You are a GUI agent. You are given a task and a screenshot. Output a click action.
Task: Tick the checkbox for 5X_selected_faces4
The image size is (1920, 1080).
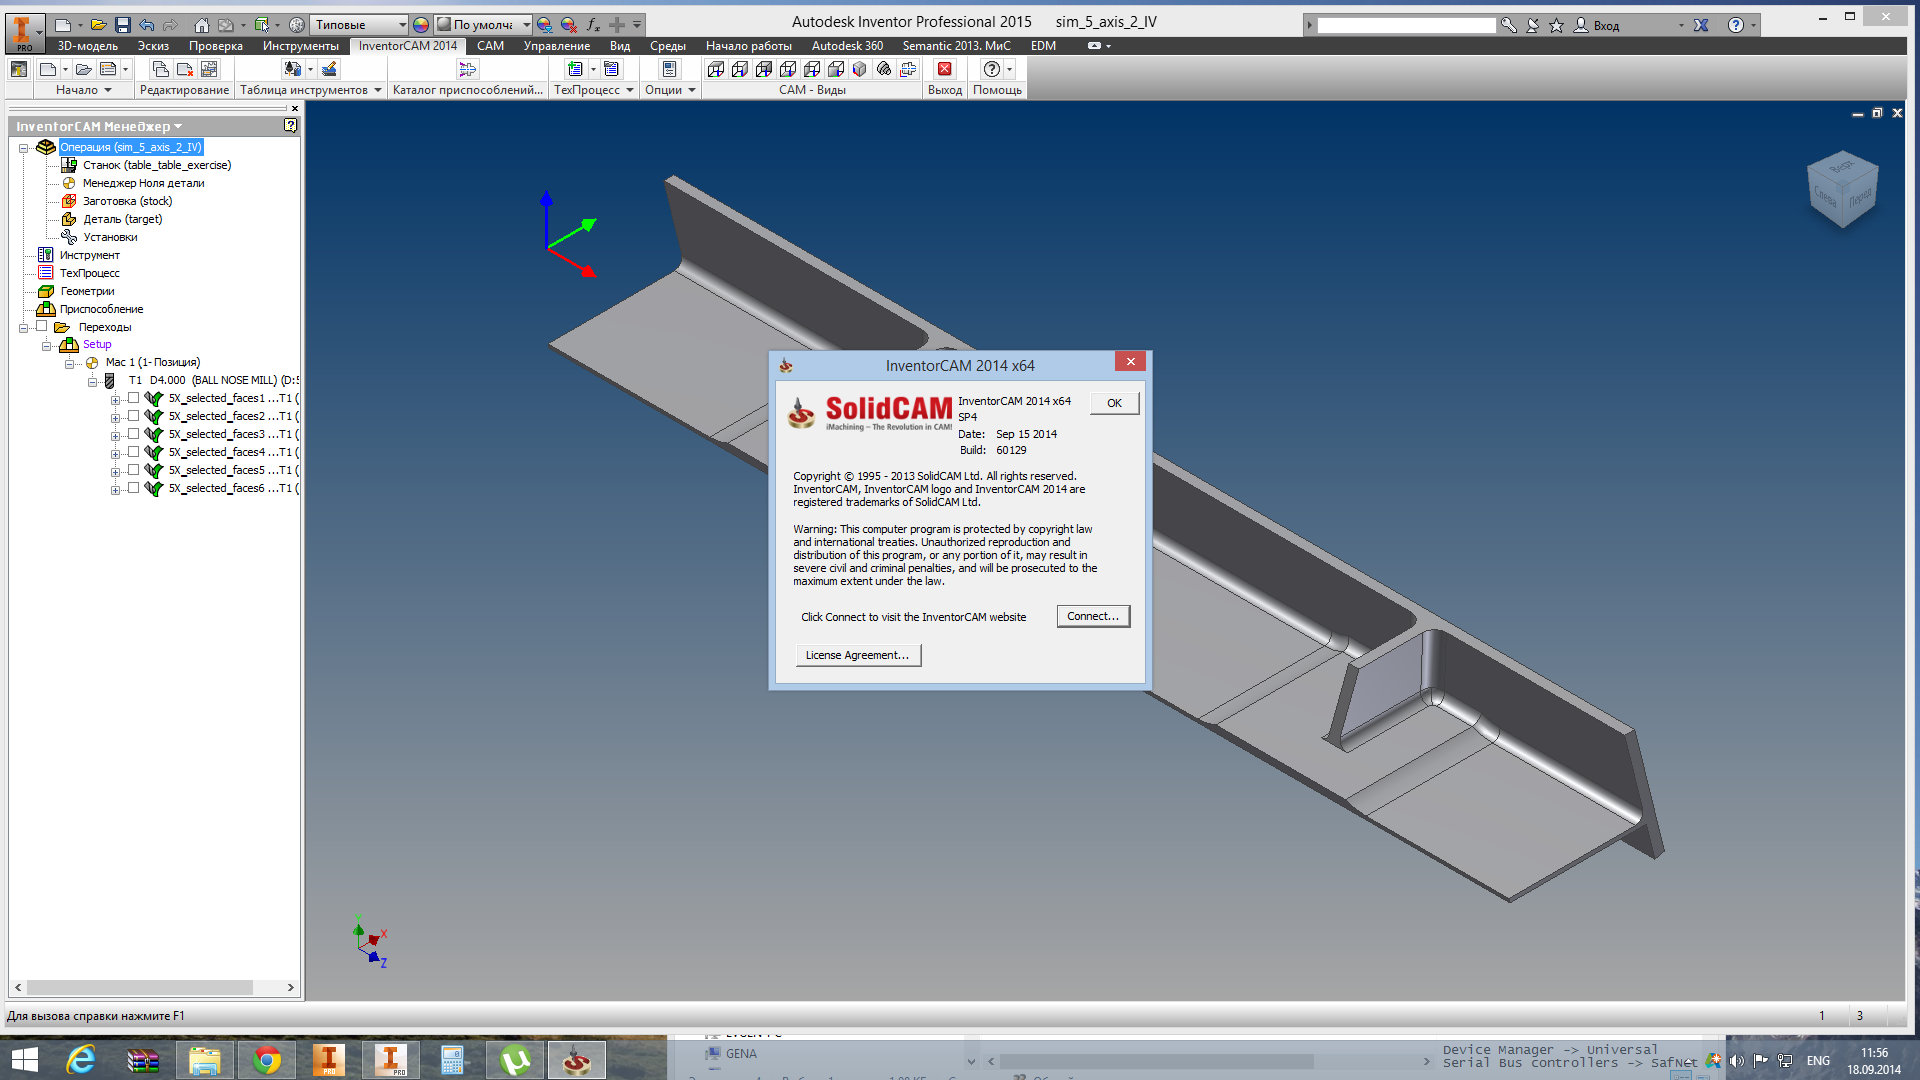pyautogui.click(x=133, y=452)
